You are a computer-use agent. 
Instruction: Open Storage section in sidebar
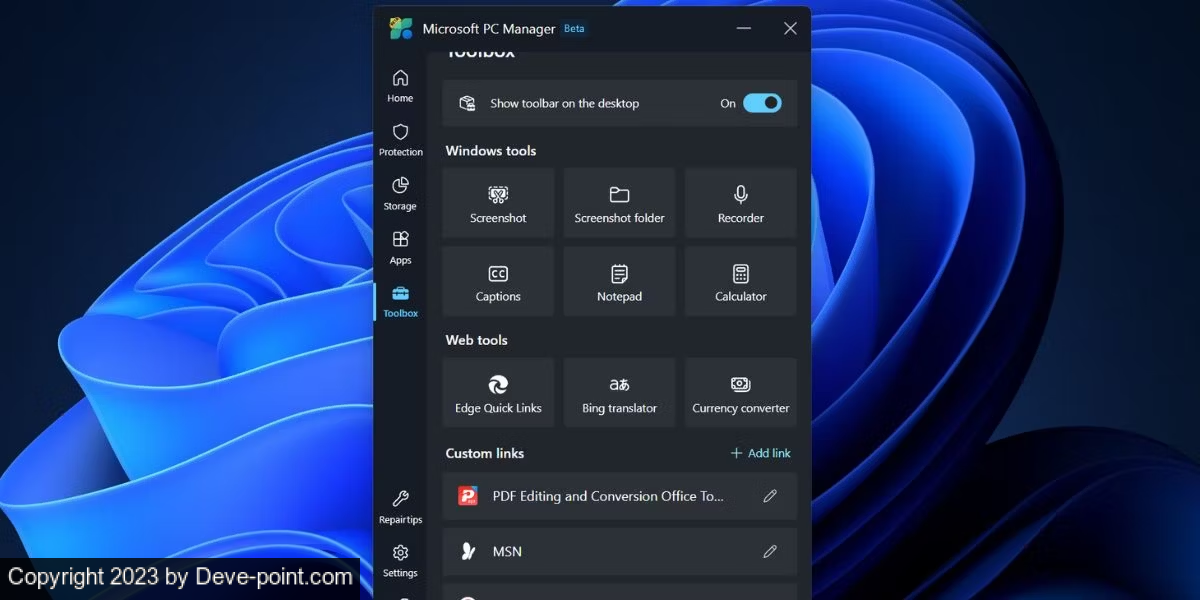pyautogui.click(x=400, y=194)
